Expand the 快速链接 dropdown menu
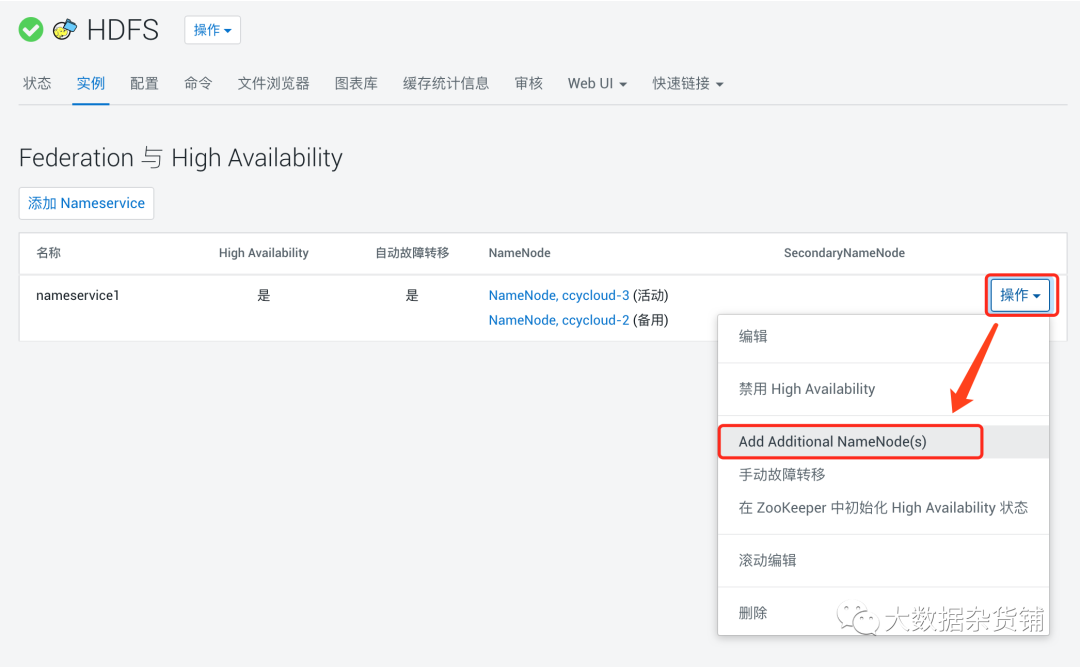The image size is (1080, 667). click(x=687, y=83)
